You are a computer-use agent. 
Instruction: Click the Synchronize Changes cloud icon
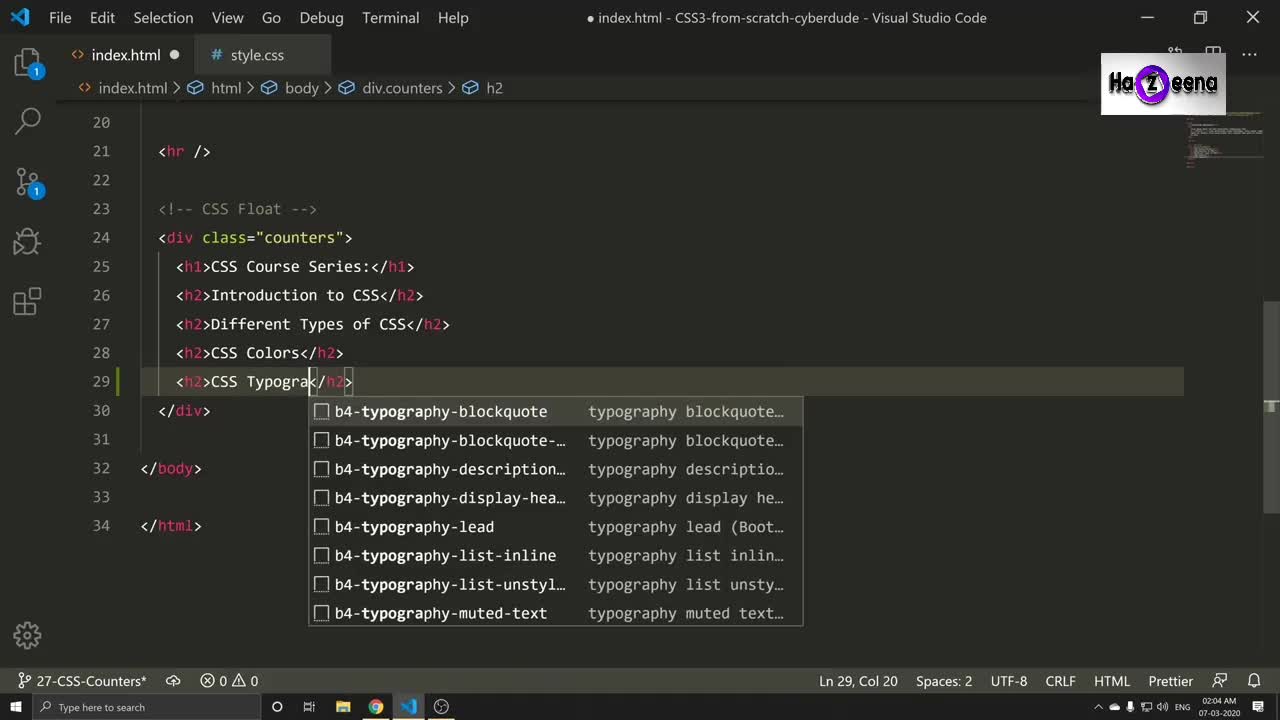click(x=173, y=681)
